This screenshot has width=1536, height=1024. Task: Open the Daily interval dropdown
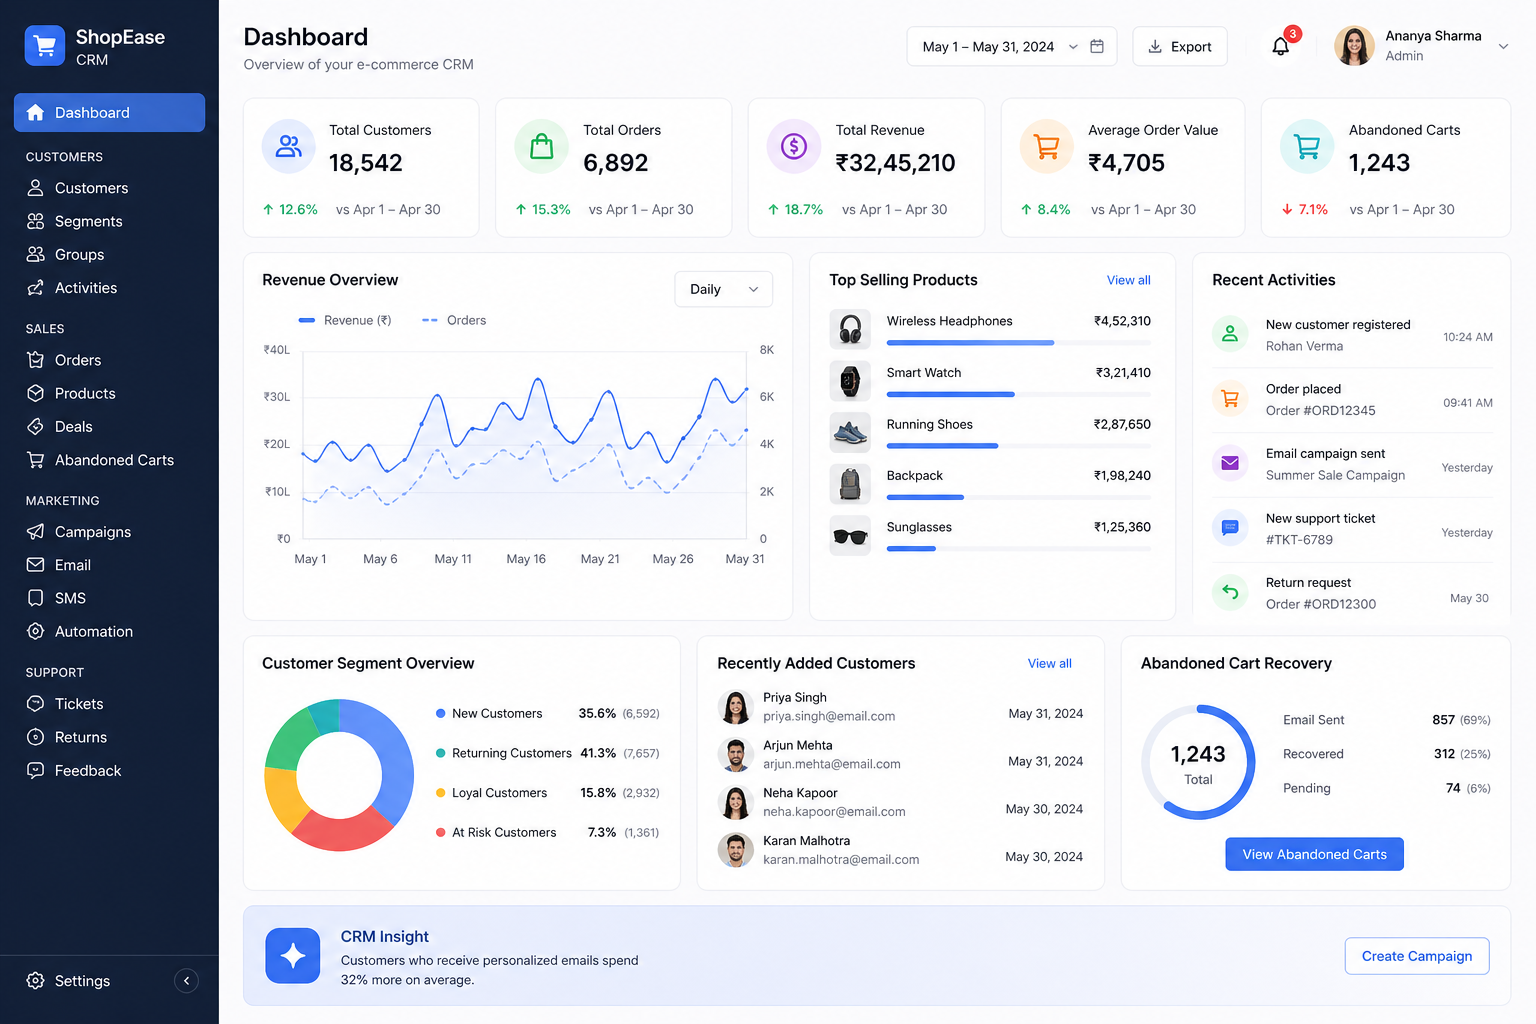(723, 289)
